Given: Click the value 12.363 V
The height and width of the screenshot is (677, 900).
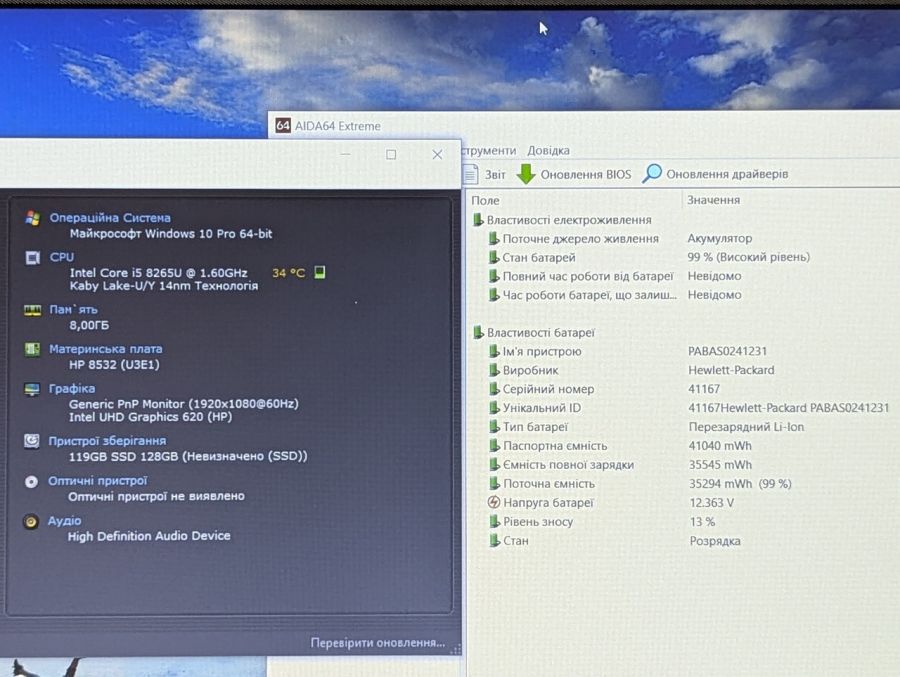Looking at the screenshot, I should tap(712, 502).
